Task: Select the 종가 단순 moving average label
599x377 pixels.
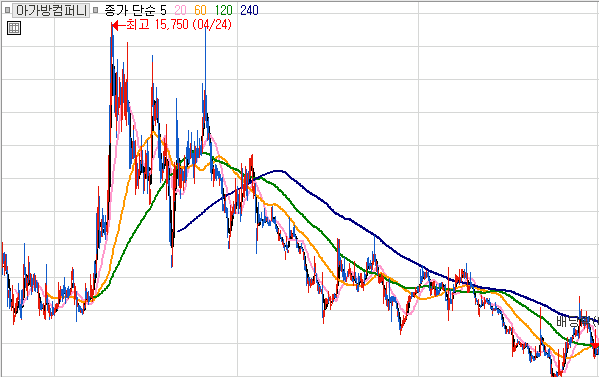Action: coord(130,11)
